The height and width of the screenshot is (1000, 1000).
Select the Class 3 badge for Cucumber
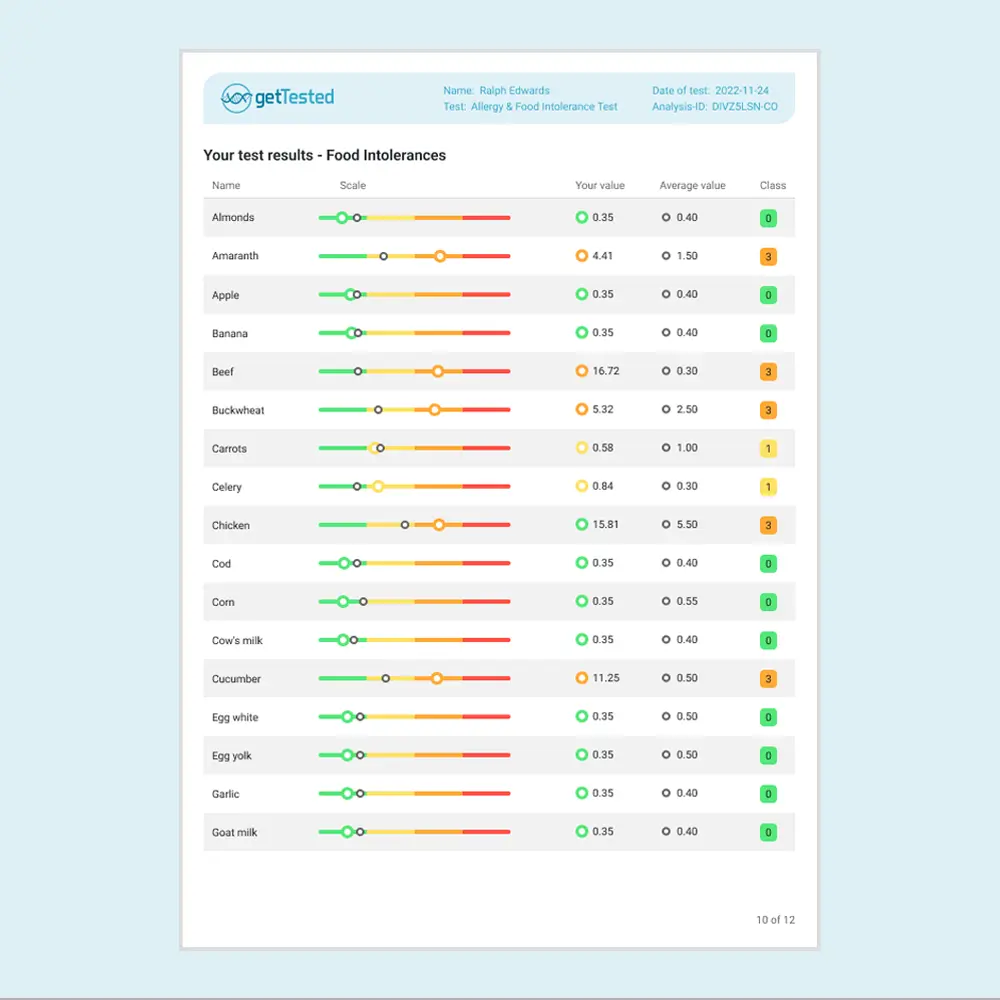click(768, 679)
